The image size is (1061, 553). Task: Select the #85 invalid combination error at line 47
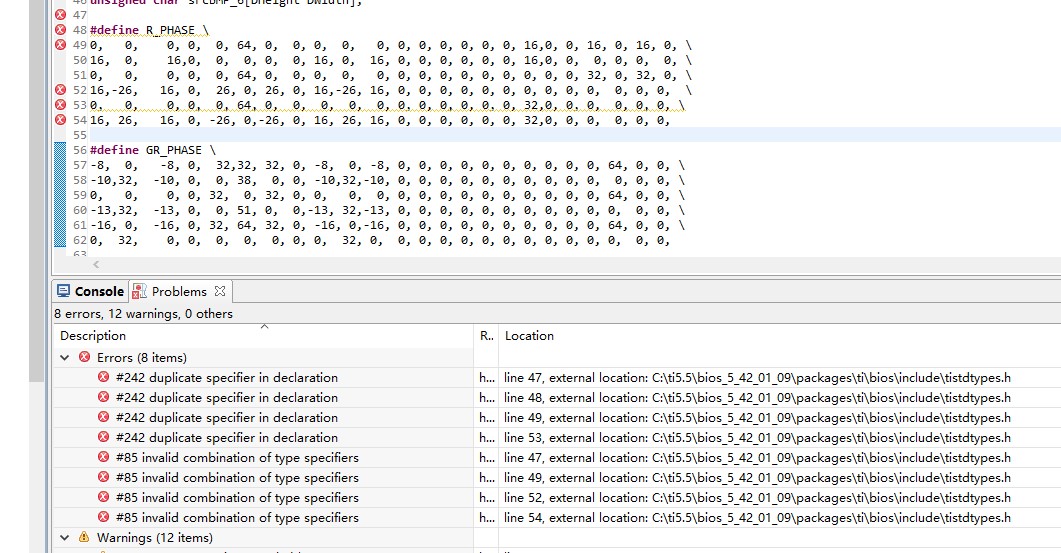tap(557, 458)
